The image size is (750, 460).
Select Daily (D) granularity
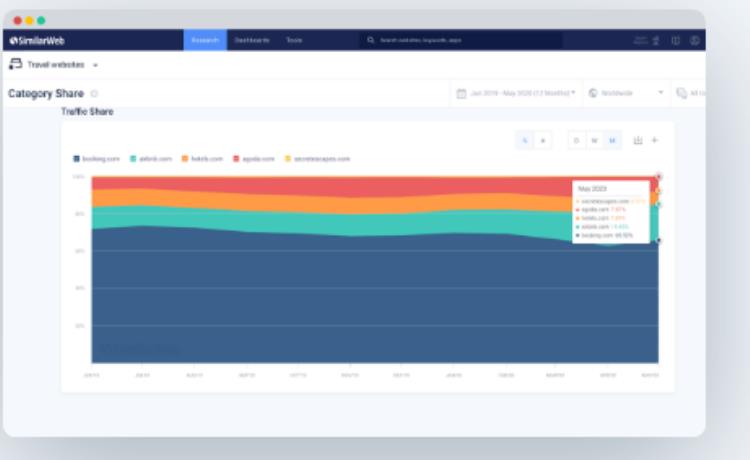click(576, 141)
